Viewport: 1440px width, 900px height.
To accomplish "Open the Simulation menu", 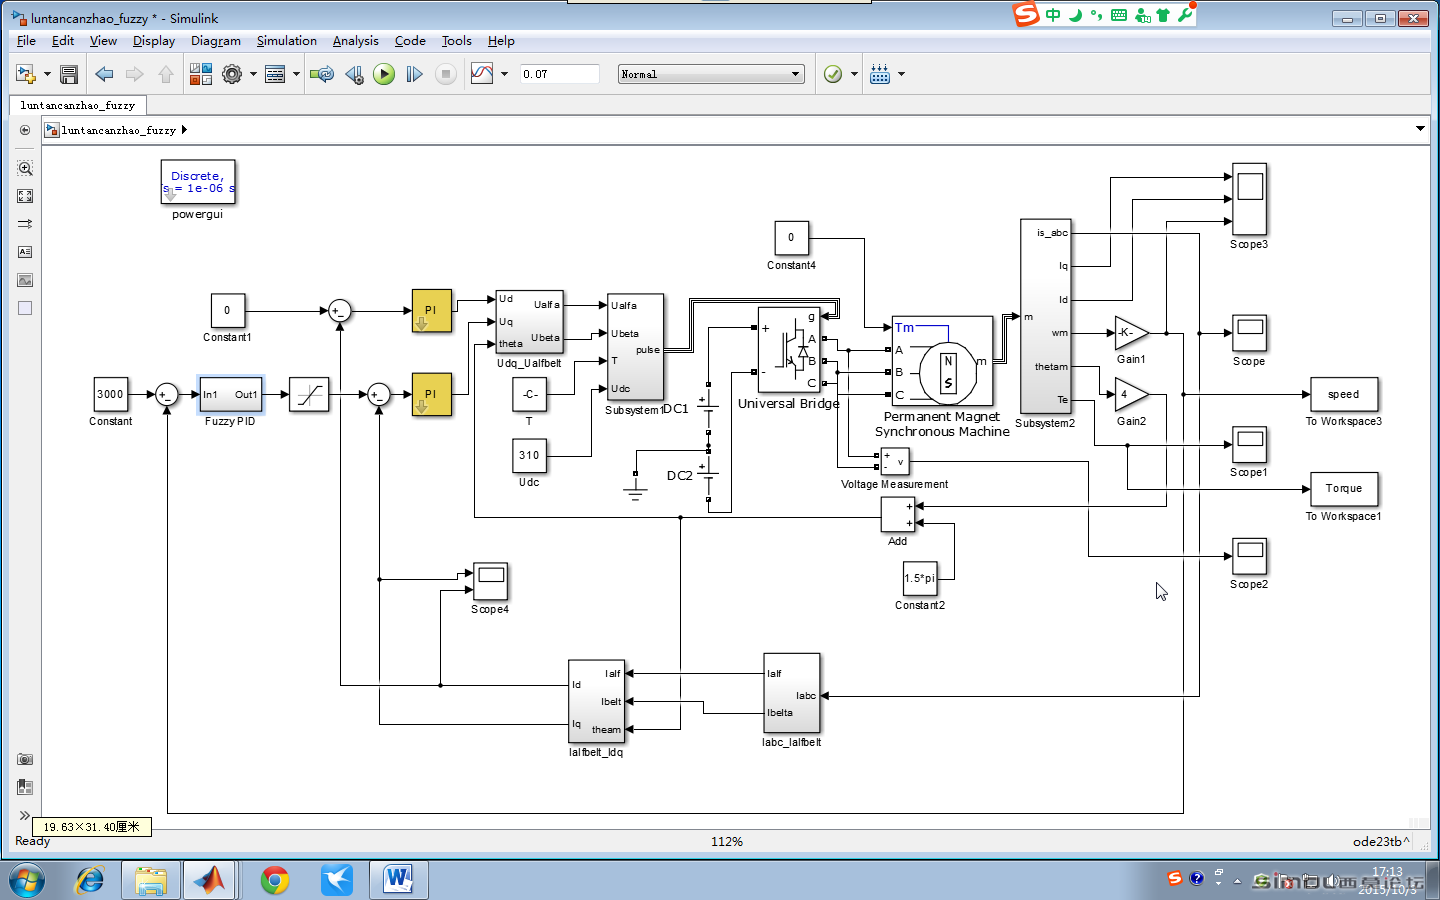I will tap(286, 41).
